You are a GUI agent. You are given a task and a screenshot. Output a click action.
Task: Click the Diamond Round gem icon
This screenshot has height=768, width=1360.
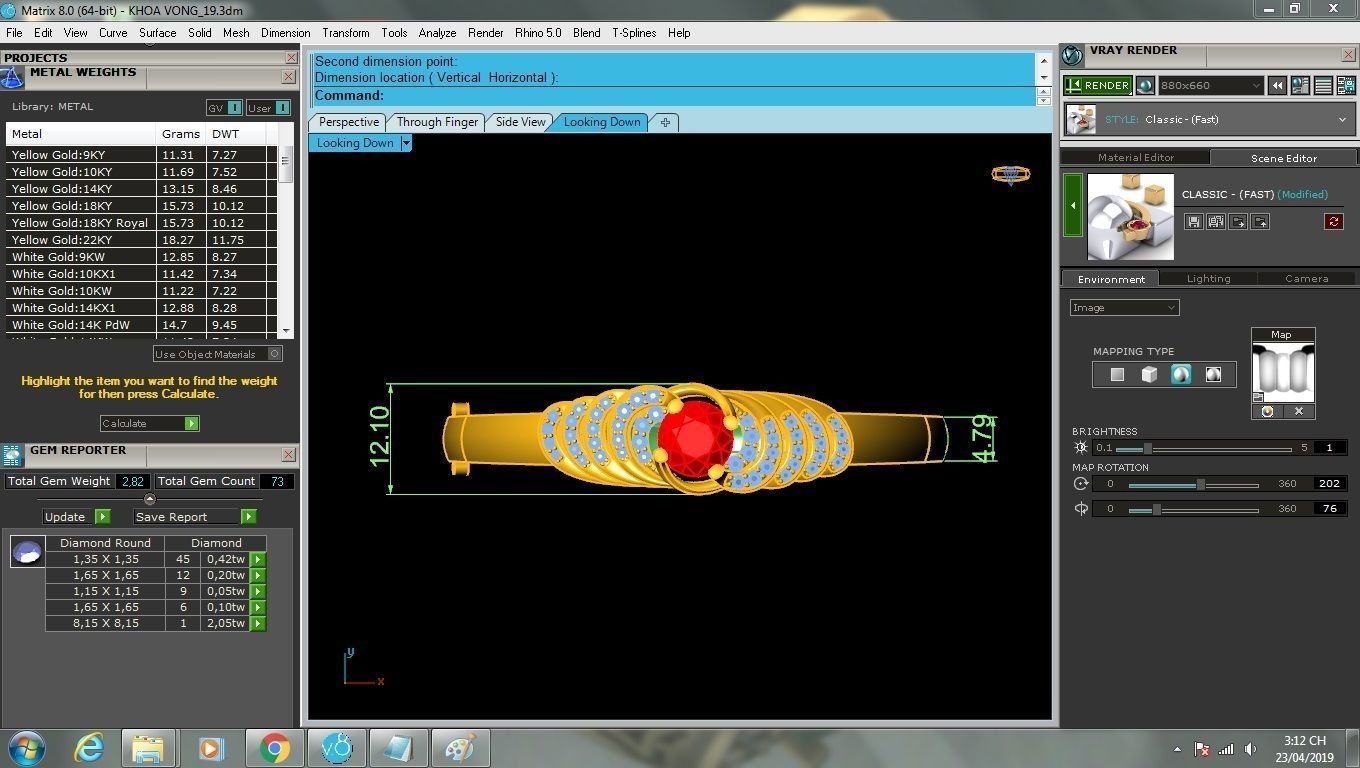pos(27,552)
